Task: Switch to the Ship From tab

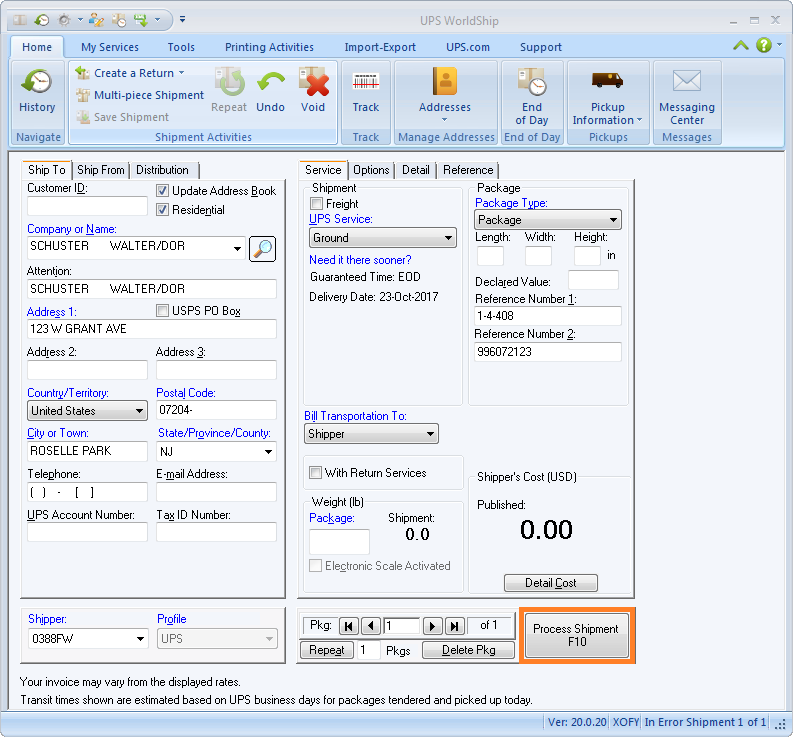Action: [x=101, y=170]
